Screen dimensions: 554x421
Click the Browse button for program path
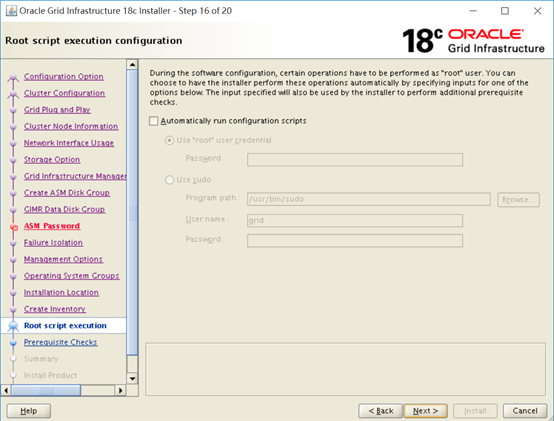point(518,200)
